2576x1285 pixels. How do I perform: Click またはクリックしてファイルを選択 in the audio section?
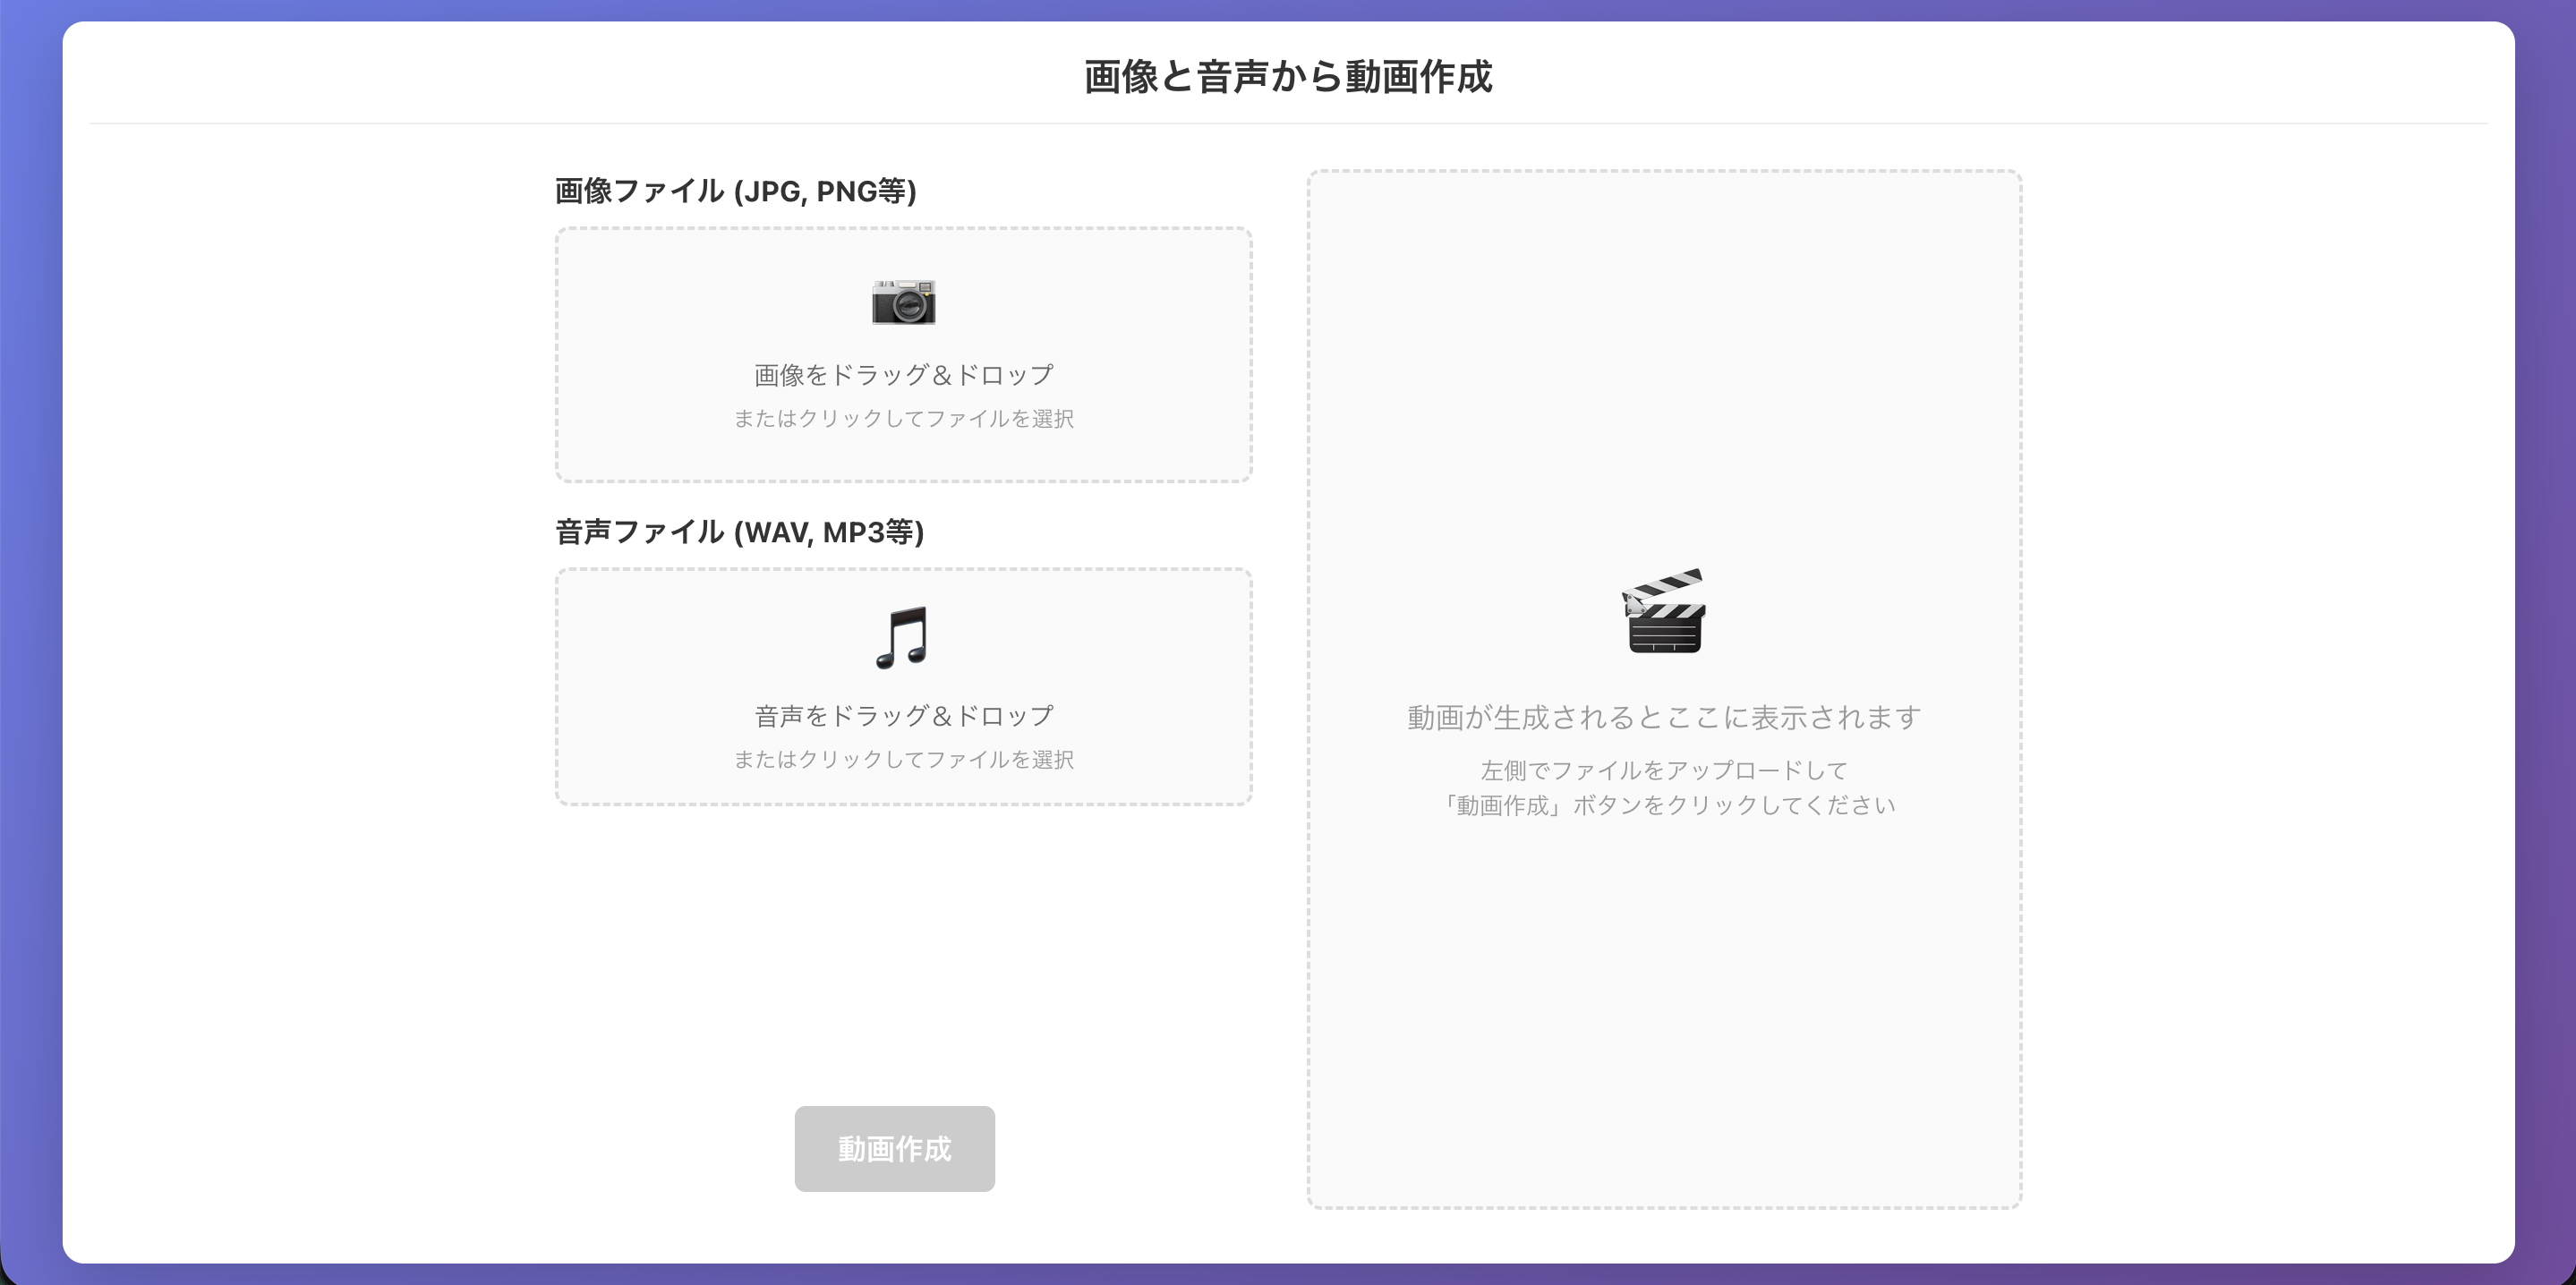[903, 759]
